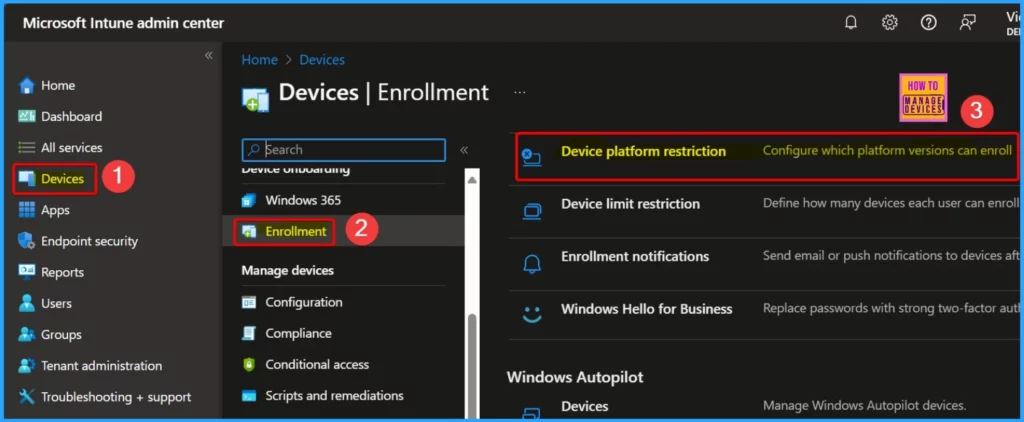Viewport: 1024px width, 422px height.
Task: Collapse the Devices menu pane
Action: click(464, 150)
